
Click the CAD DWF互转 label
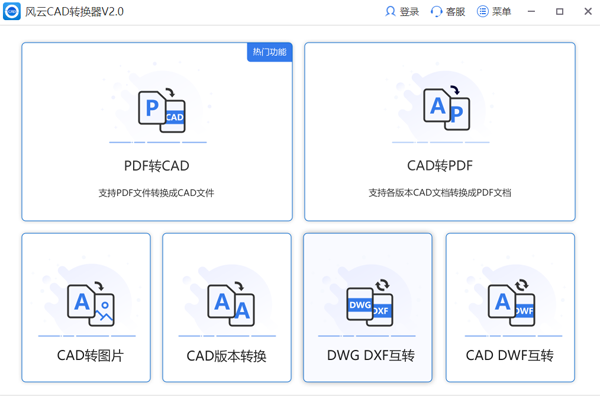pos(510,355)
